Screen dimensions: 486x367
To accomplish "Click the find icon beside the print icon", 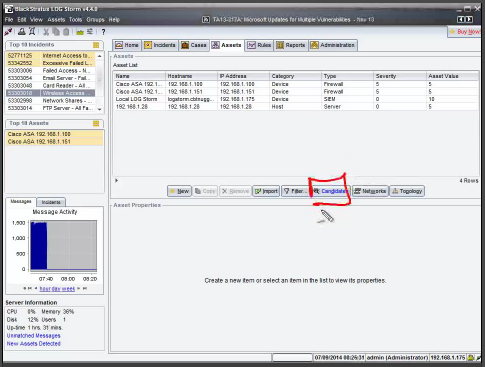I will 32,32.
